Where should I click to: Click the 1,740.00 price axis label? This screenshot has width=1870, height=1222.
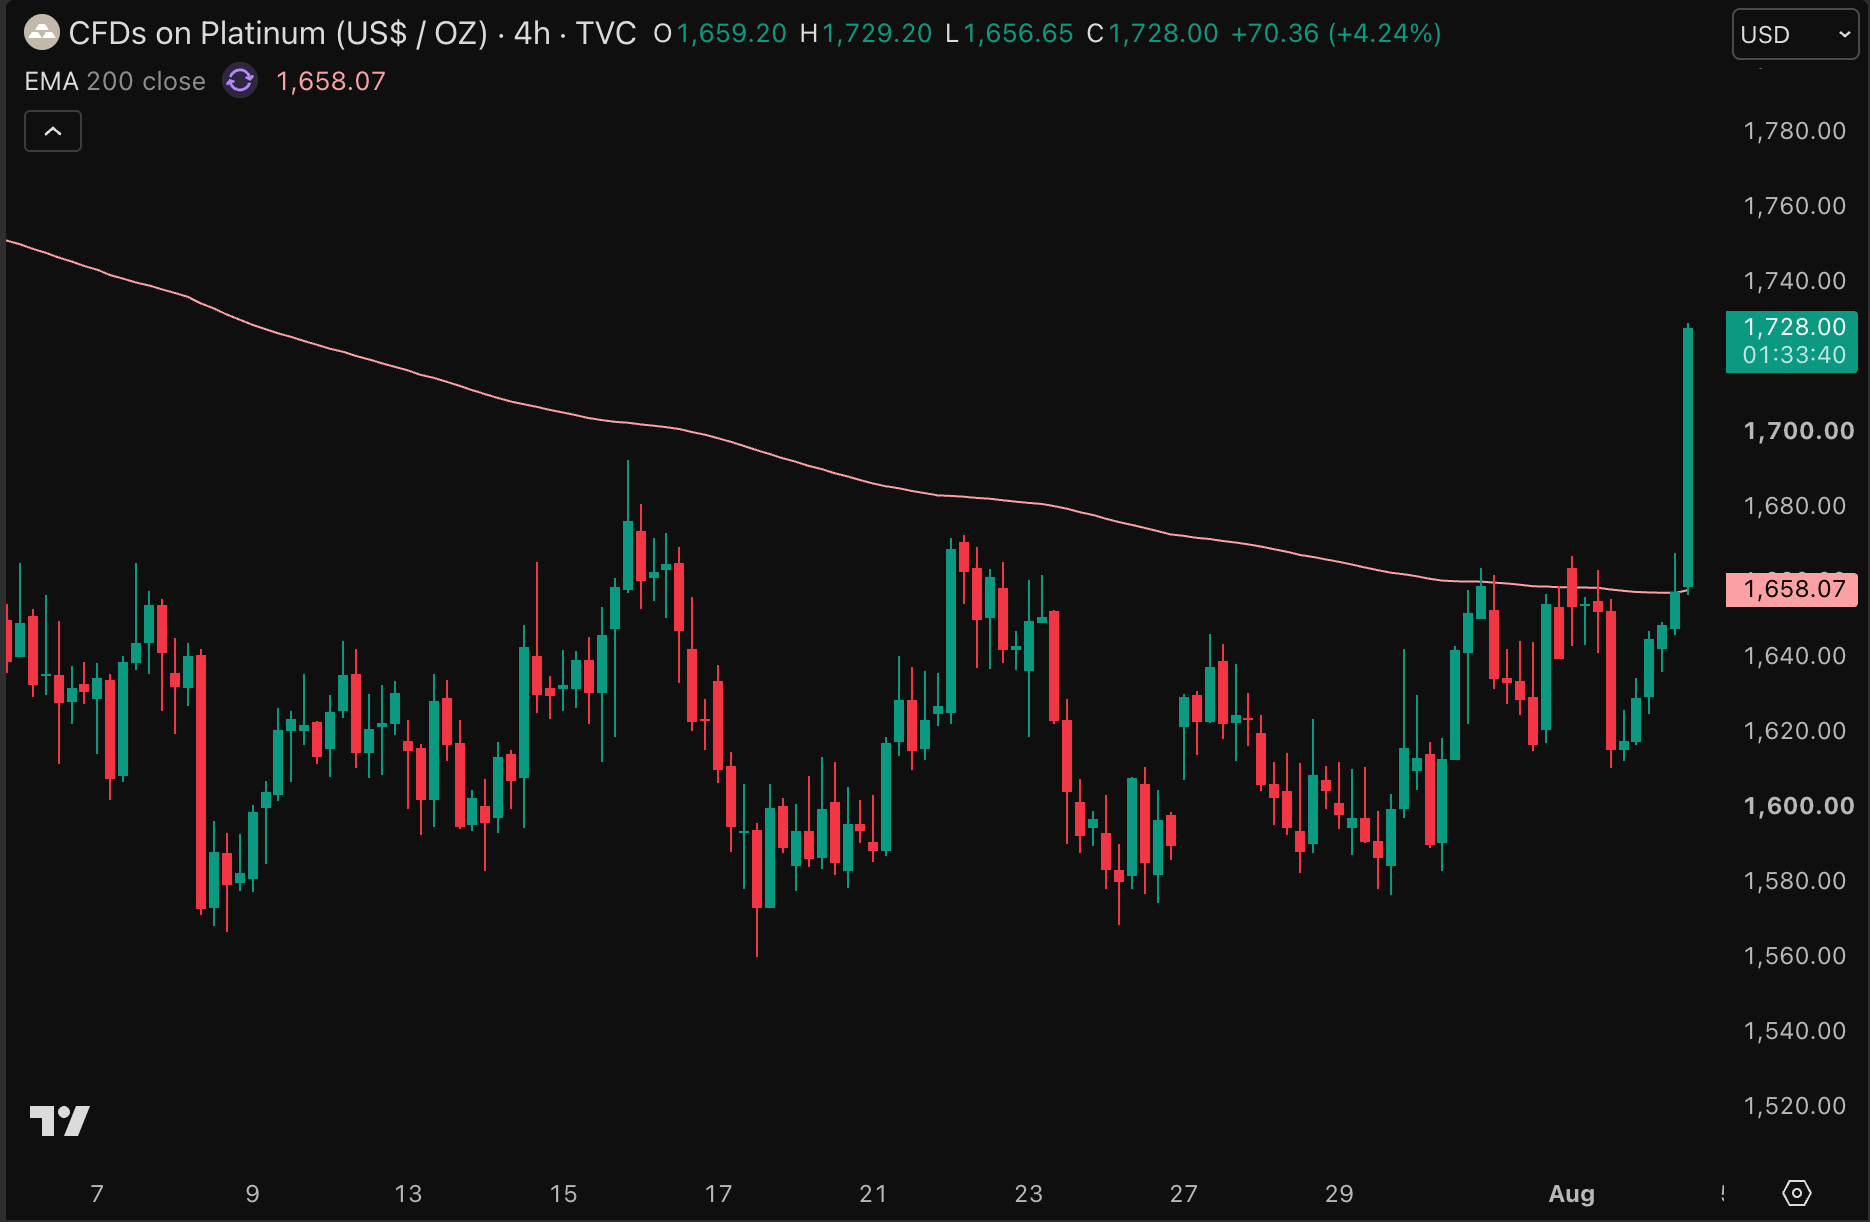coord(1795,281)
